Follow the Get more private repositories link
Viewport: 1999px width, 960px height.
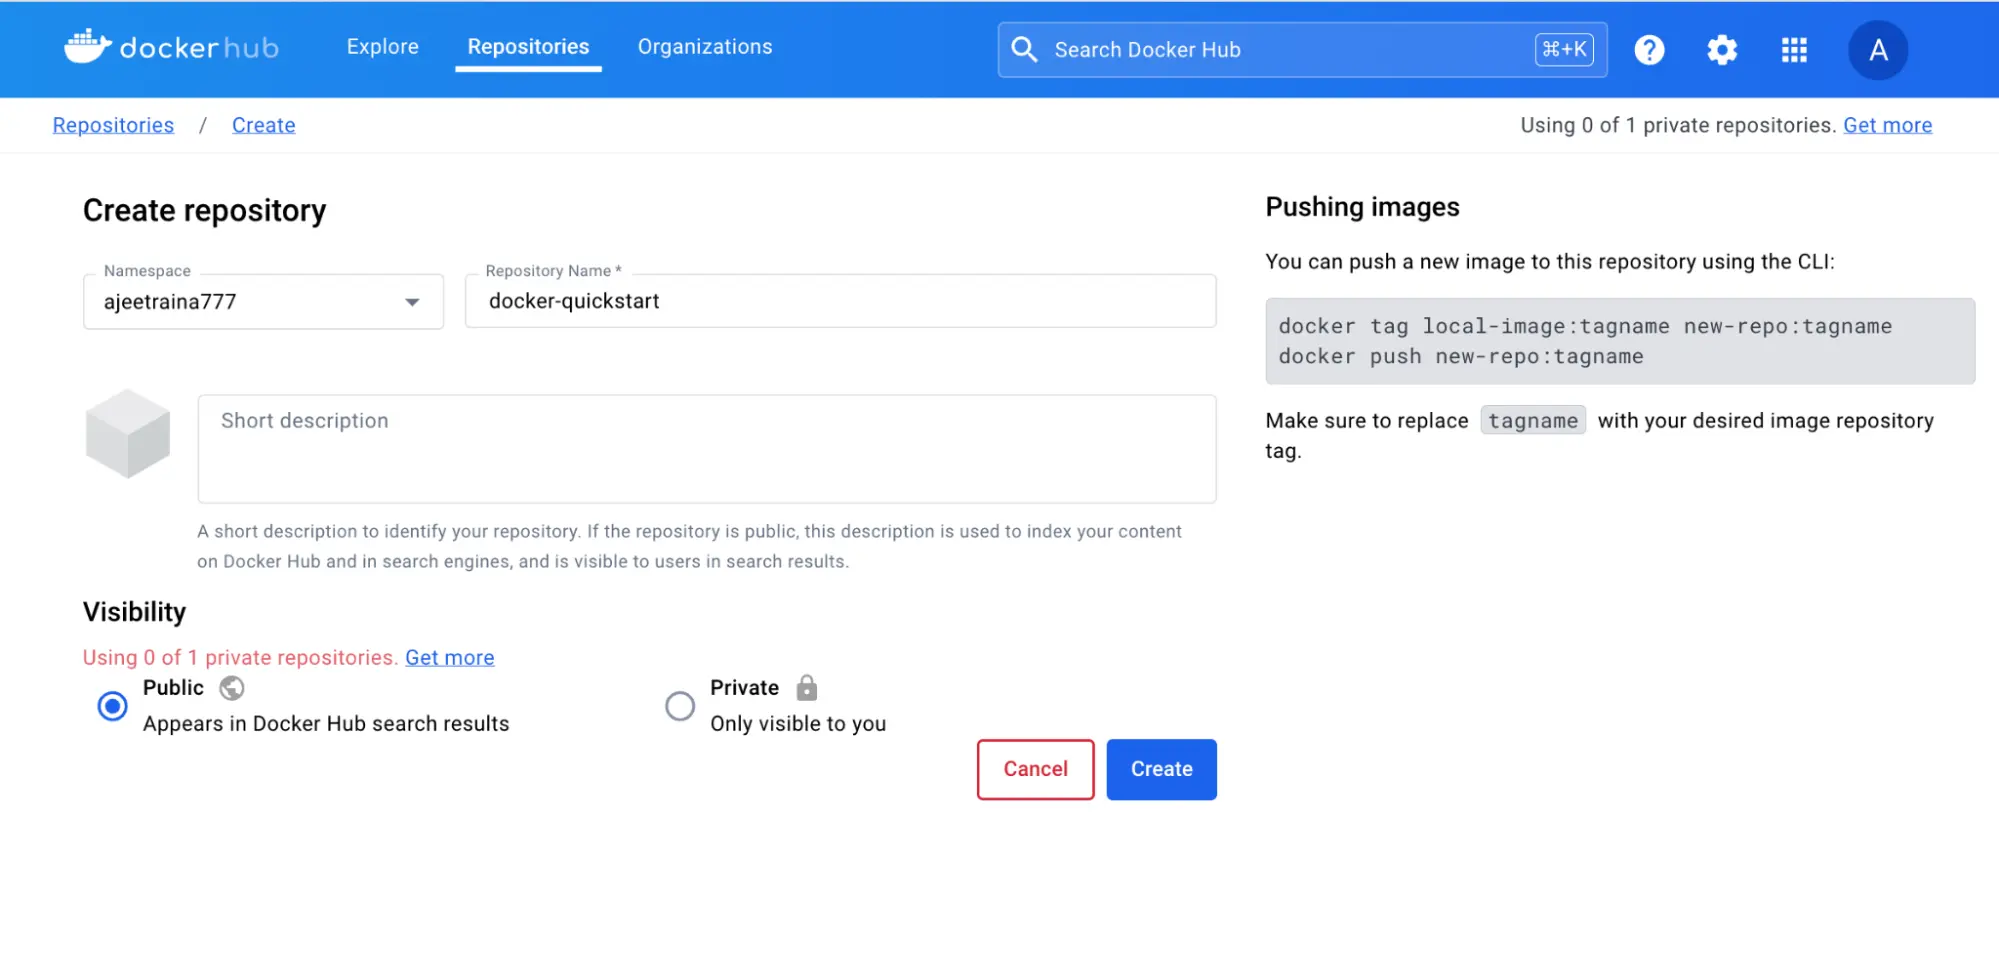[449, 657]
